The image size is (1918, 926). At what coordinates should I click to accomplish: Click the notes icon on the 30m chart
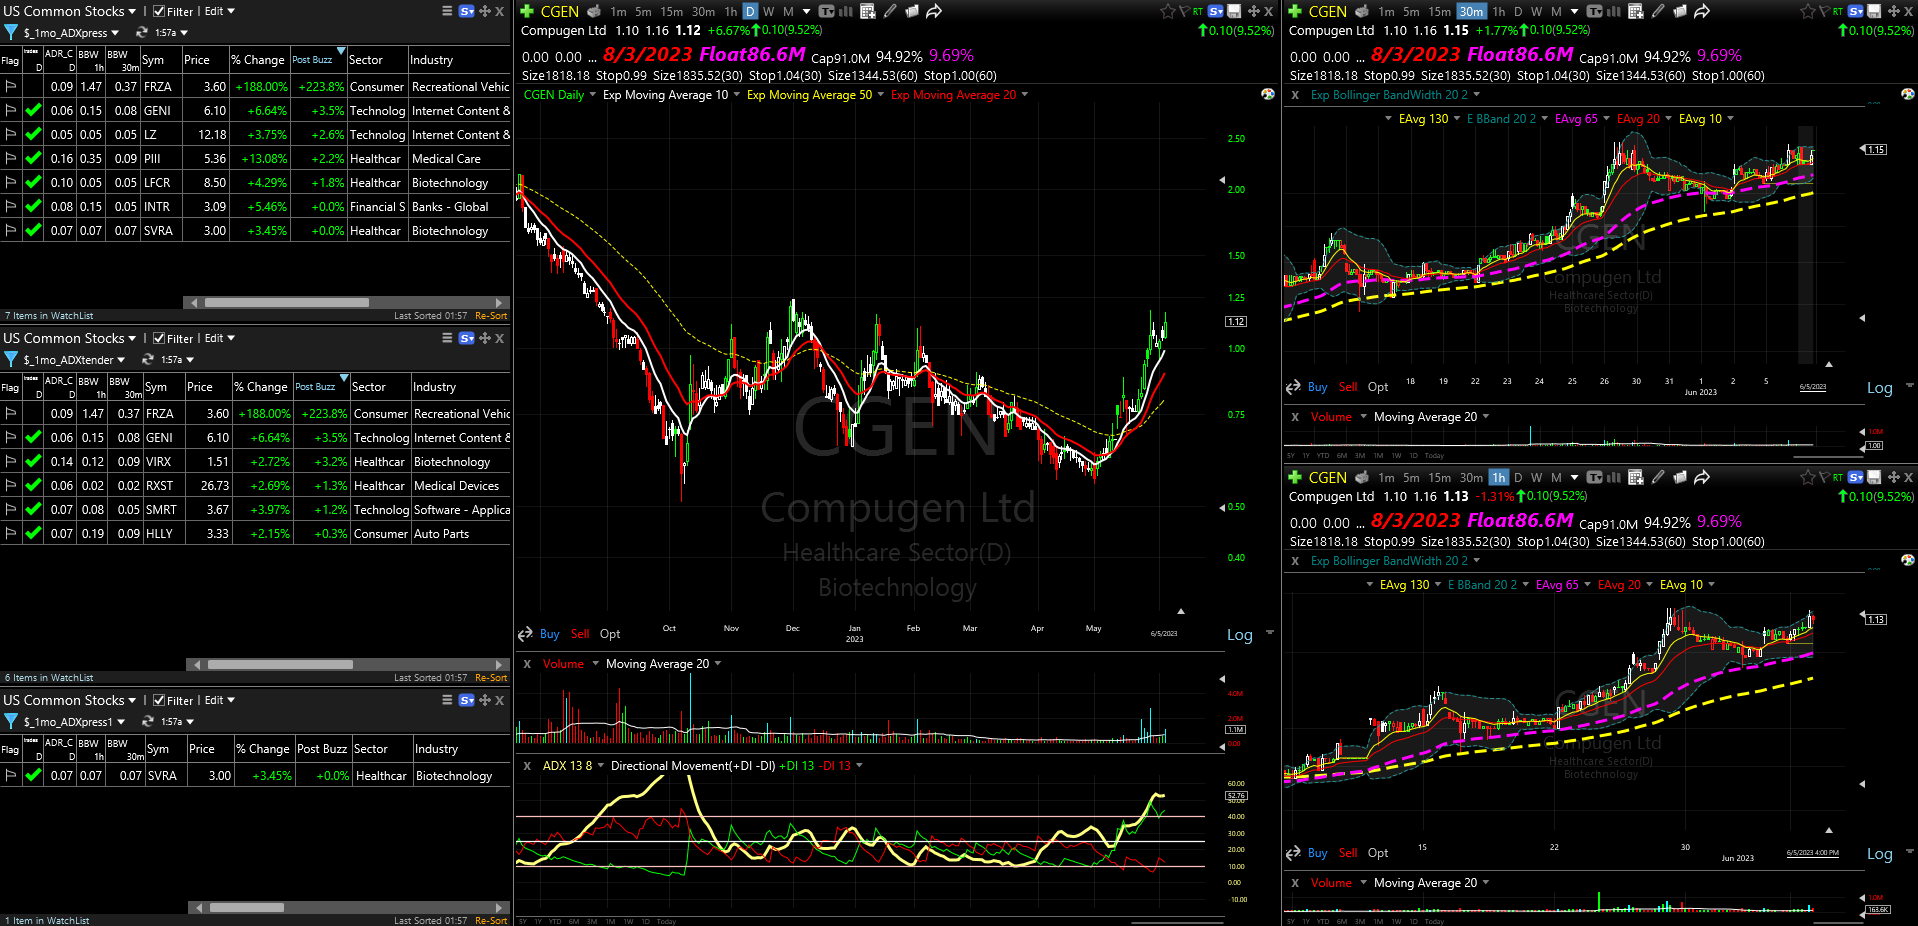[x=1680, y=11]
